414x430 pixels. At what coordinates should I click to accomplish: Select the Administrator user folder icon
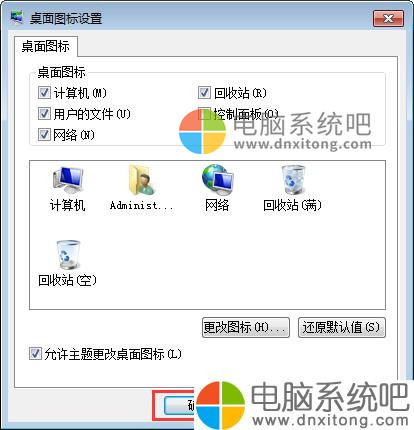click(x=142, y=180)
